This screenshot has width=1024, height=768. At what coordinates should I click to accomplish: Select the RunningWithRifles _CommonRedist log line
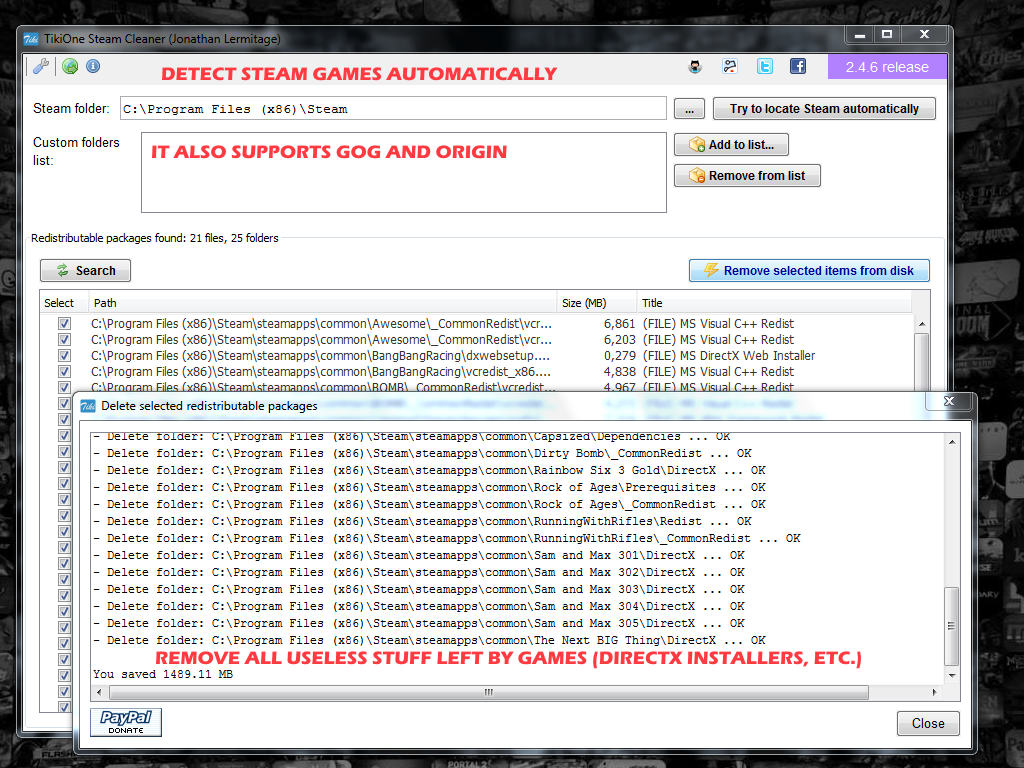tap(447, 538)
